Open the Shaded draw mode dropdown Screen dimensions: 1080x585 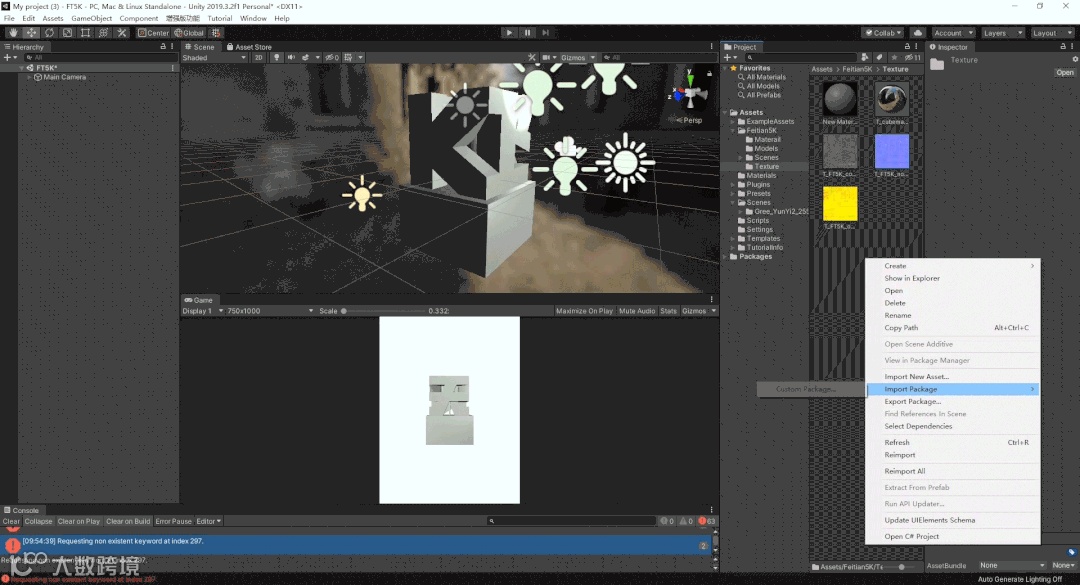214,57
